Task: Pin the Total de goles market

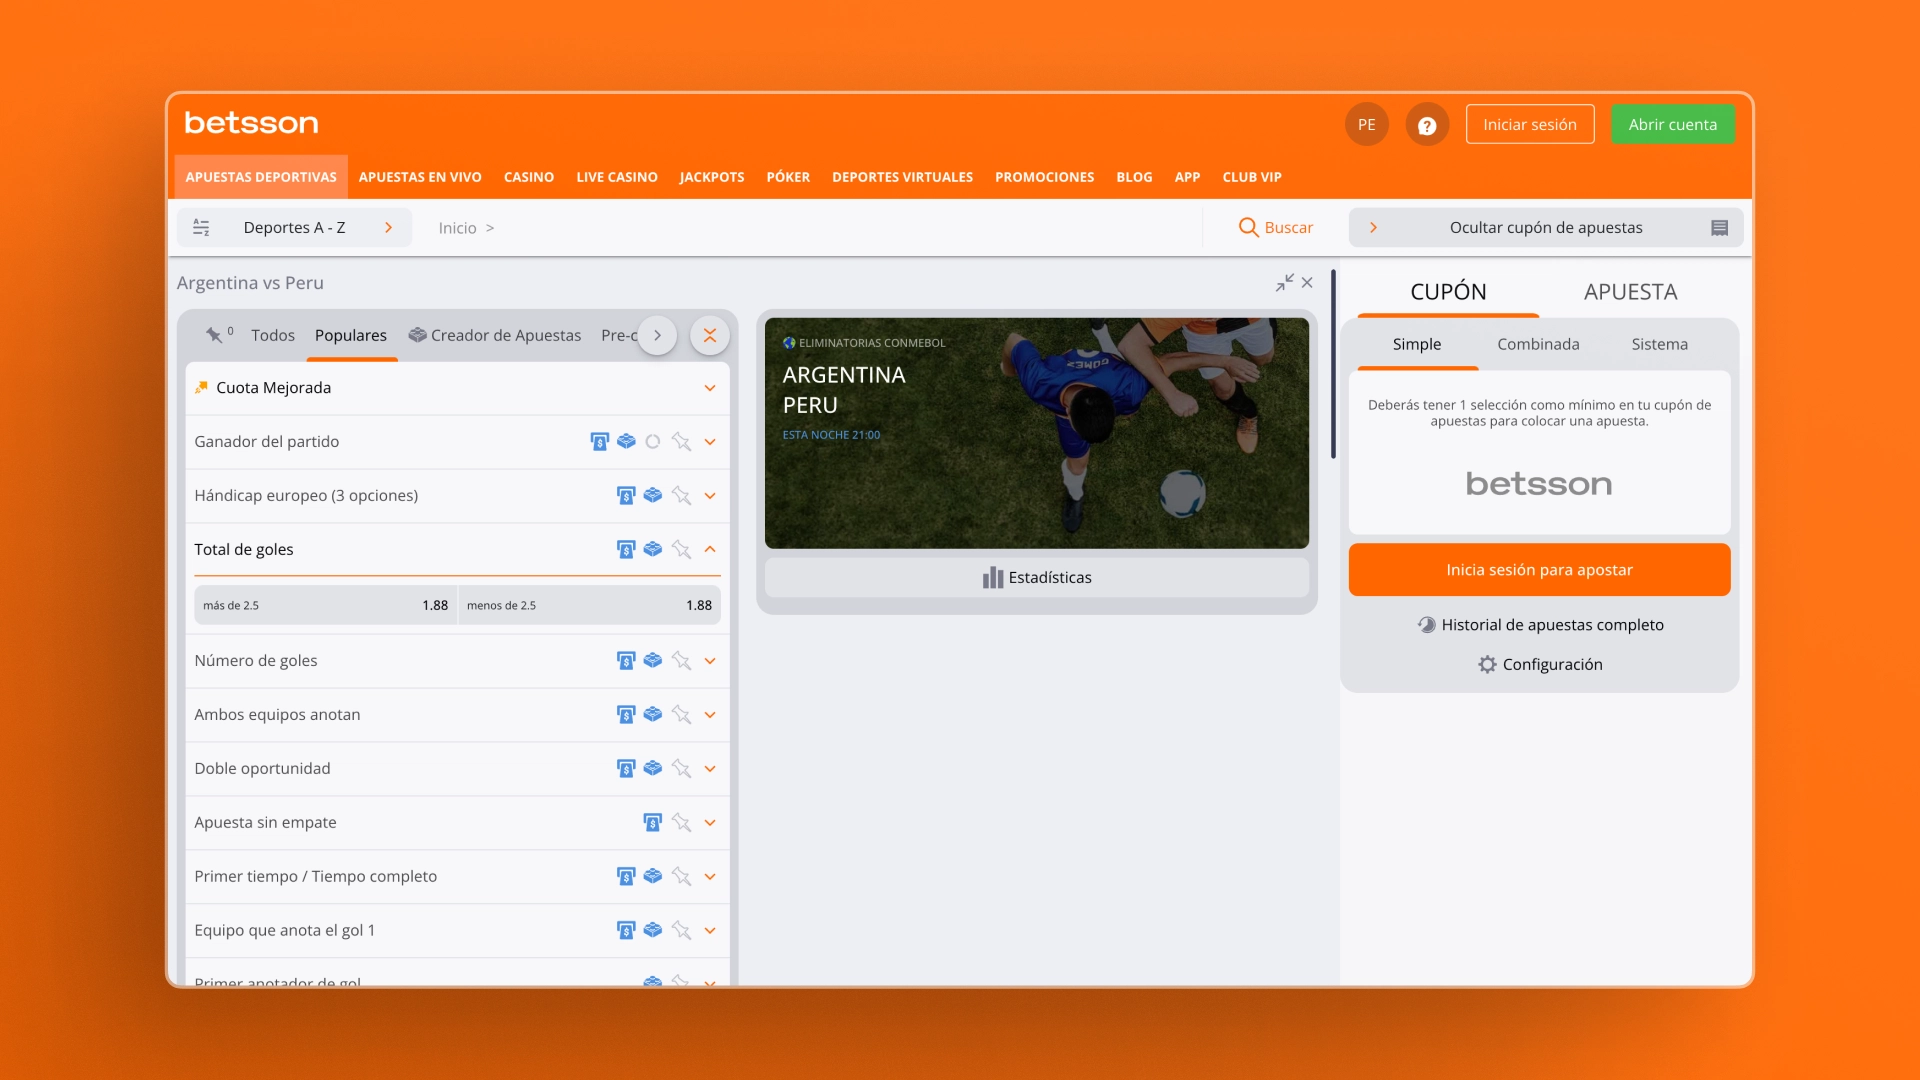Action: [x=681, y=549]
